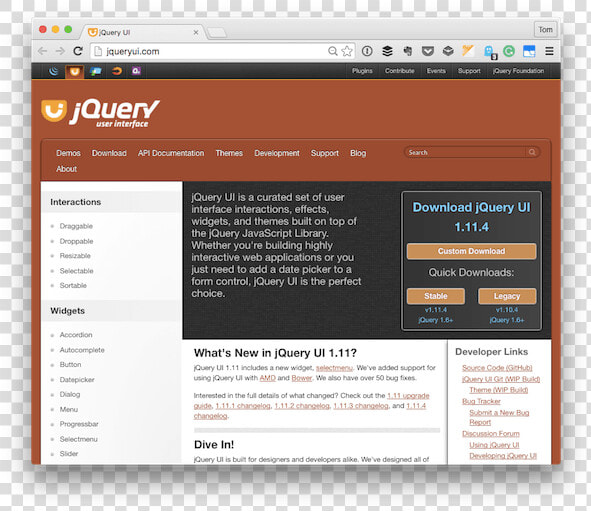Open the Discussion Forum developer link
This screenshot has height=511, width=591.
(x=491, y=433)
